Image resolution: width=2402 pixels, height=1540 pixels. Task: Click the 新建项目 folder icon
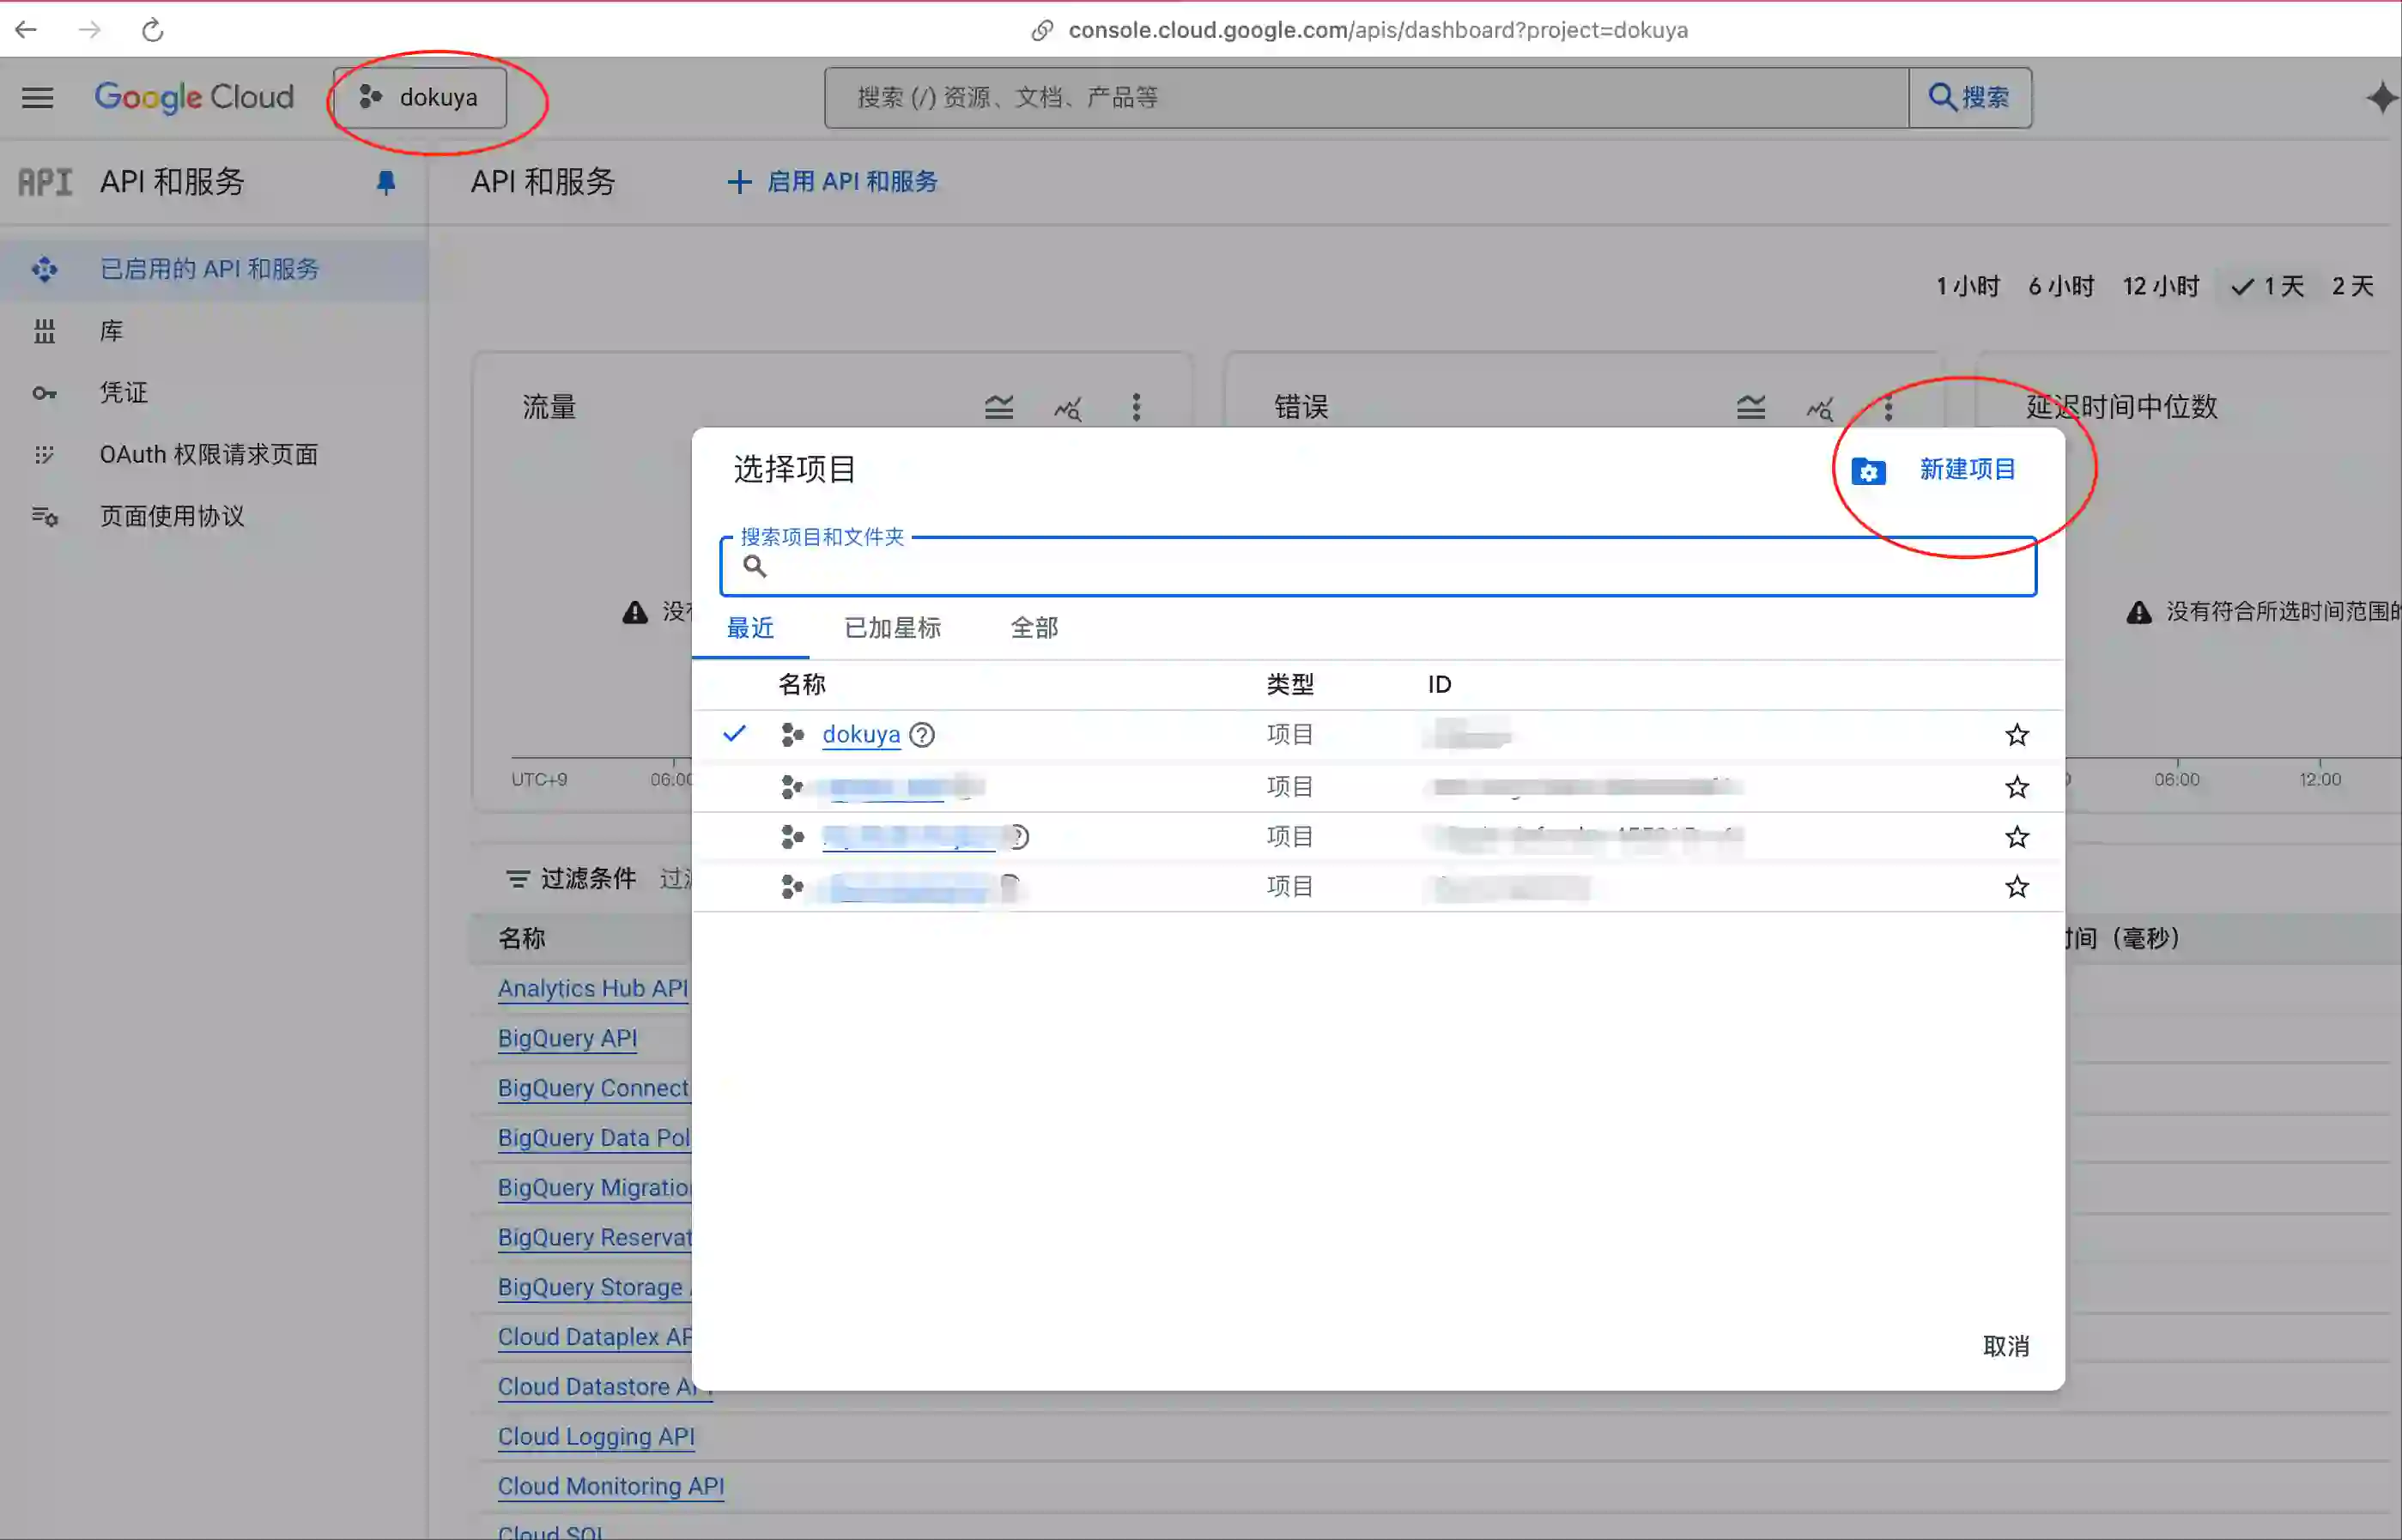[1868, 471]
